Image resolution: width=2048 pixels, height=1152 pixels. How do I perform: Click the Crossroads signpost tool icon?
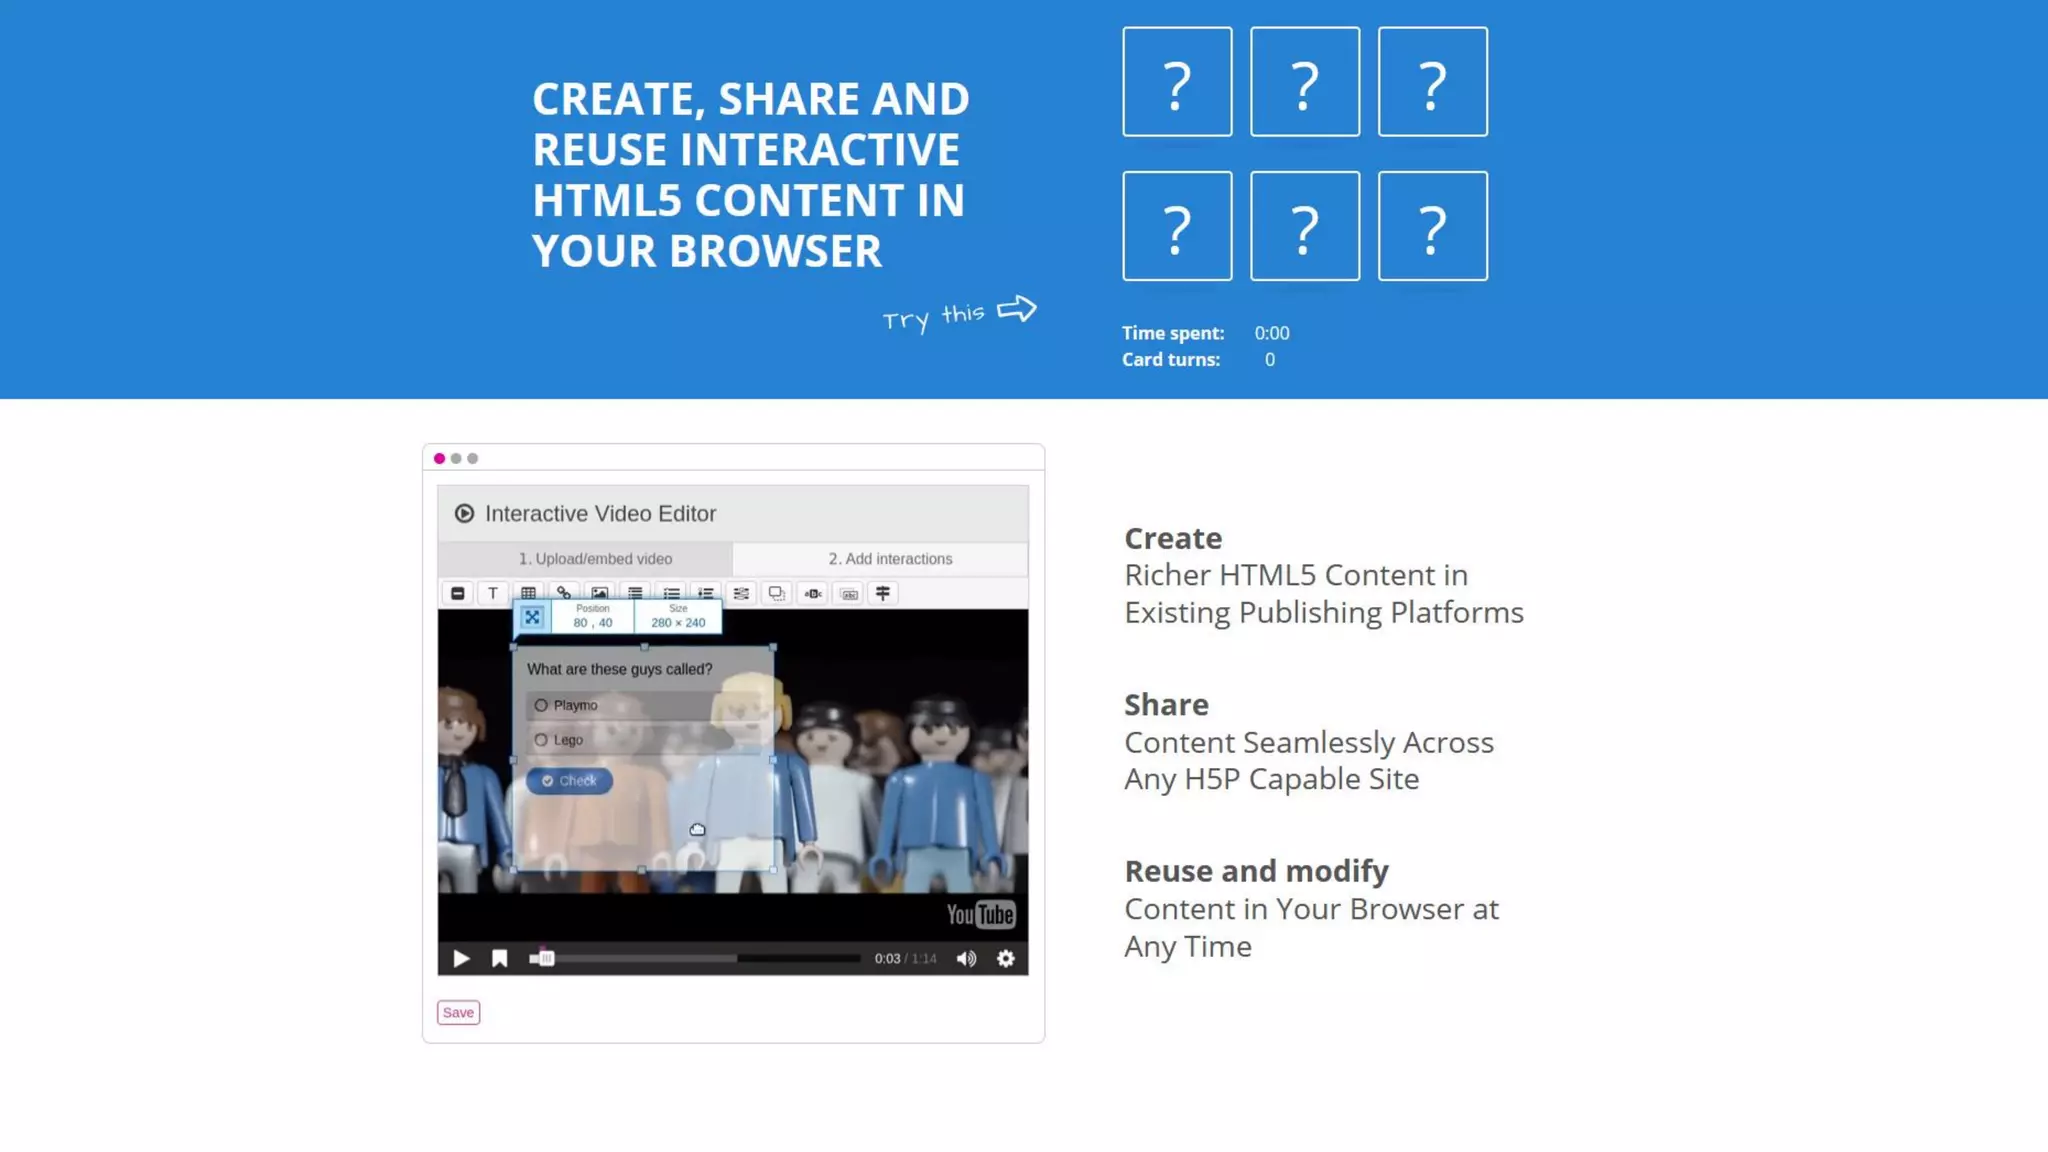[x=883, y=593]
